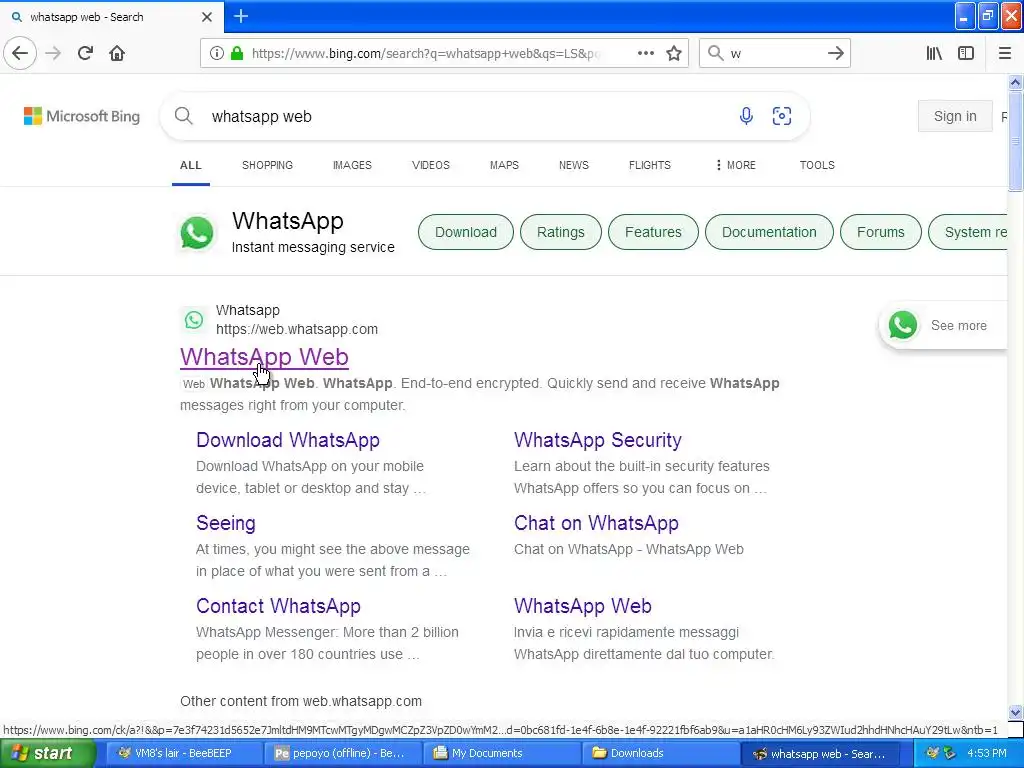The height and width of the screenshot is (768, 1024).
Task: Open a new tab with plus button
Action: click(x=241, y=16)
